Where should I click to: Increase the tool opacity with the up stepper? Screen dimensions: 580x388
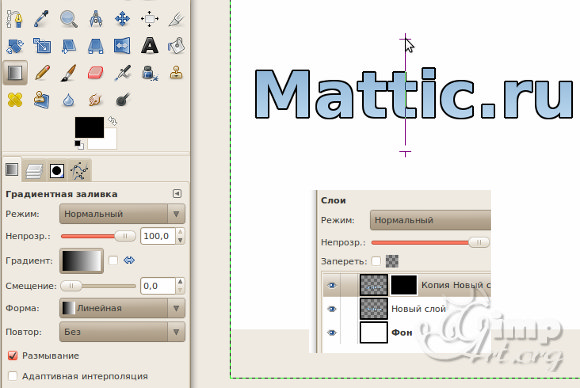[180, 232]
